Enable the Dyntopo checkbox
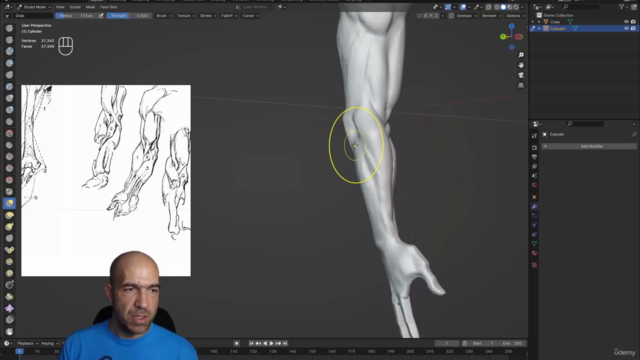Screen dimensions: 640x360 tap(451, 16)
